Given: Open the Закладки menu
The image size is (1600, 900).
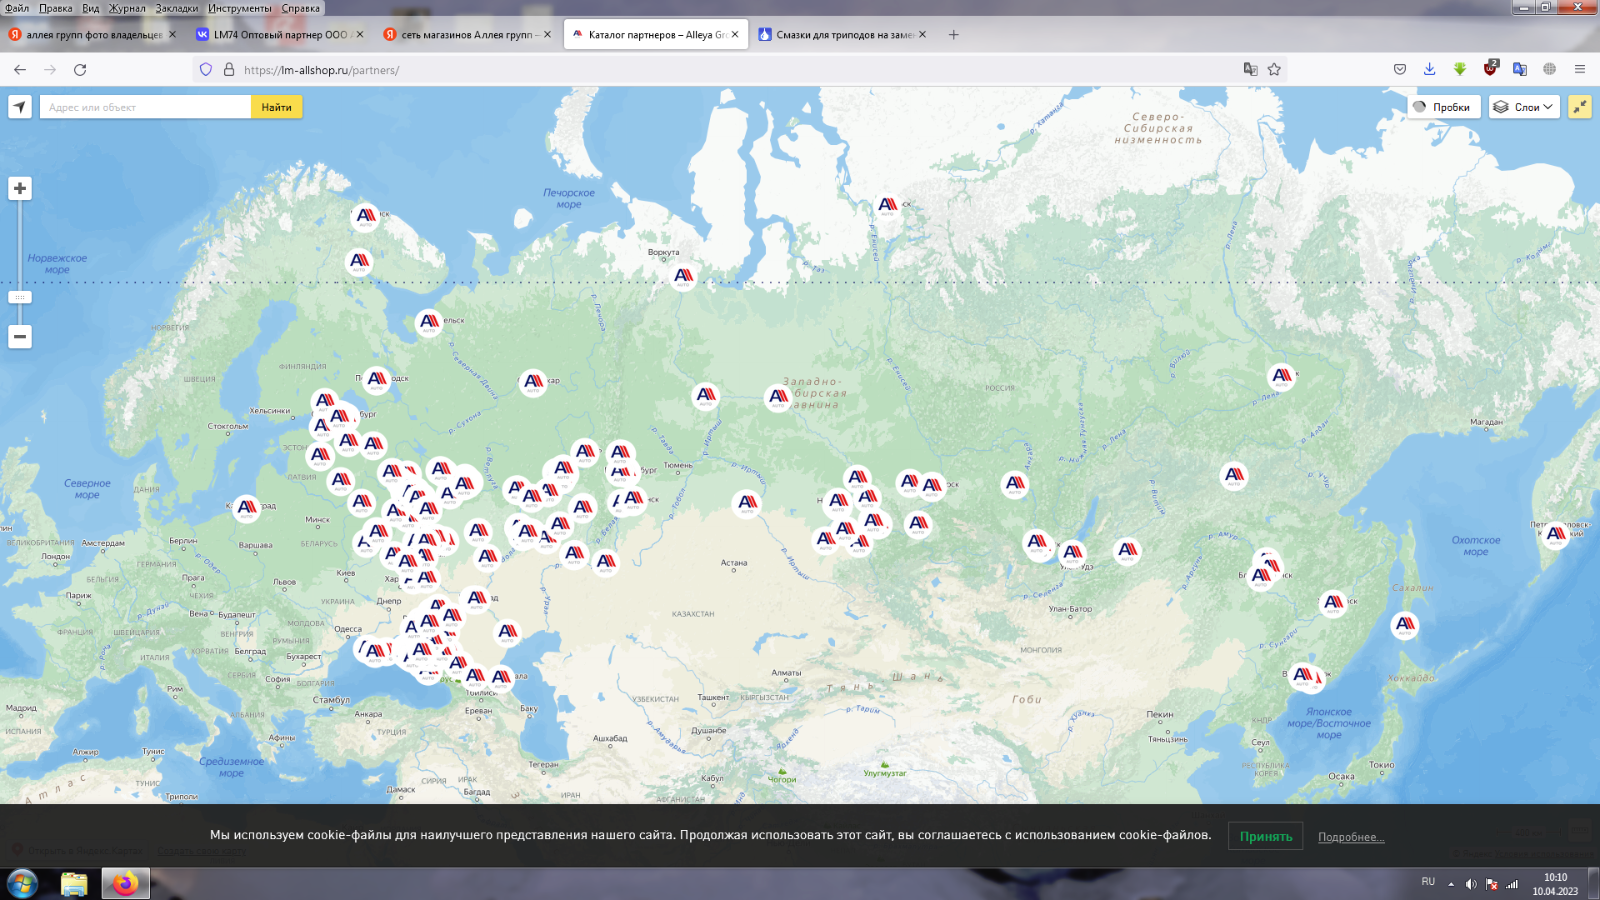Looking at the screenshot, I should 177,8.
